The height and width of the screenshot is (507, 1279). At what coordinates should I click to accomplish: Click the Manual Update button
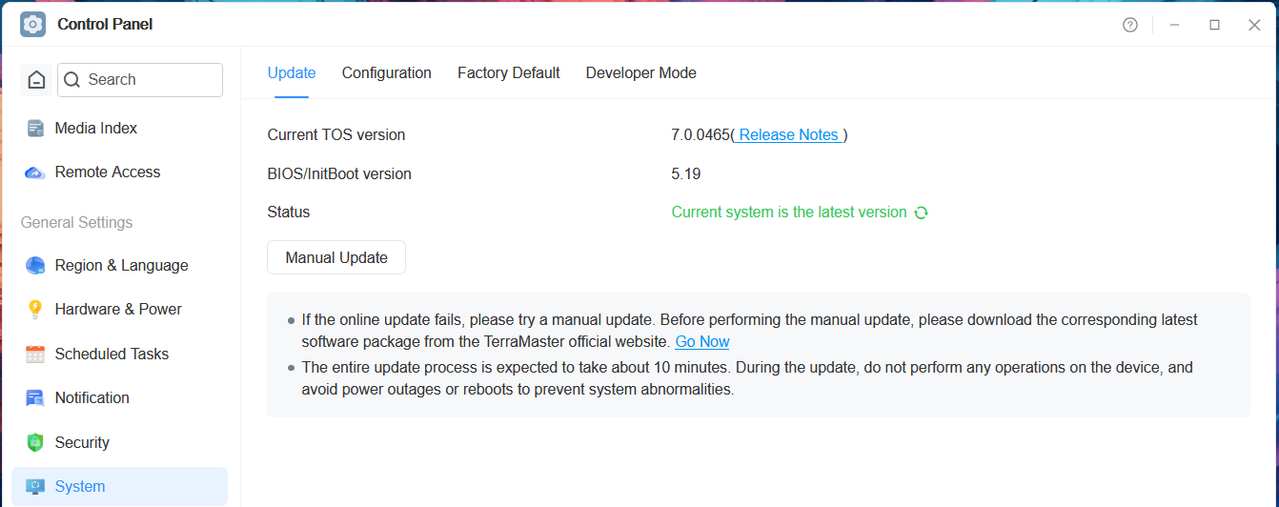tap(336, 257)
